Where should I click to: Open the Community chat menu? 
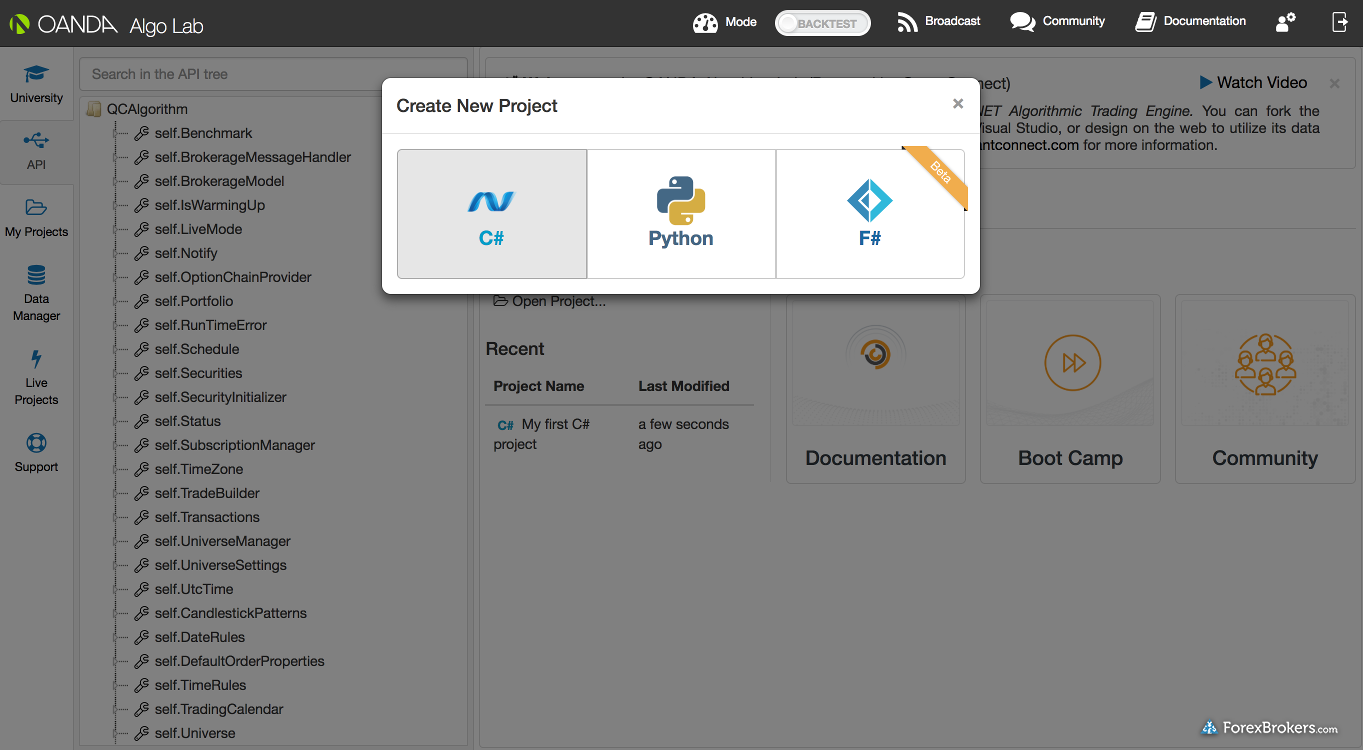point(1057,21)
